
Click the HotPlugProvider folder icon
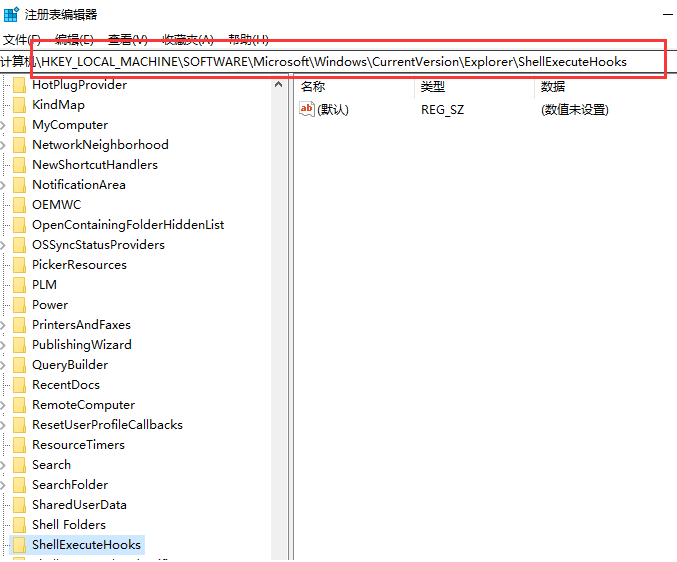19,85
